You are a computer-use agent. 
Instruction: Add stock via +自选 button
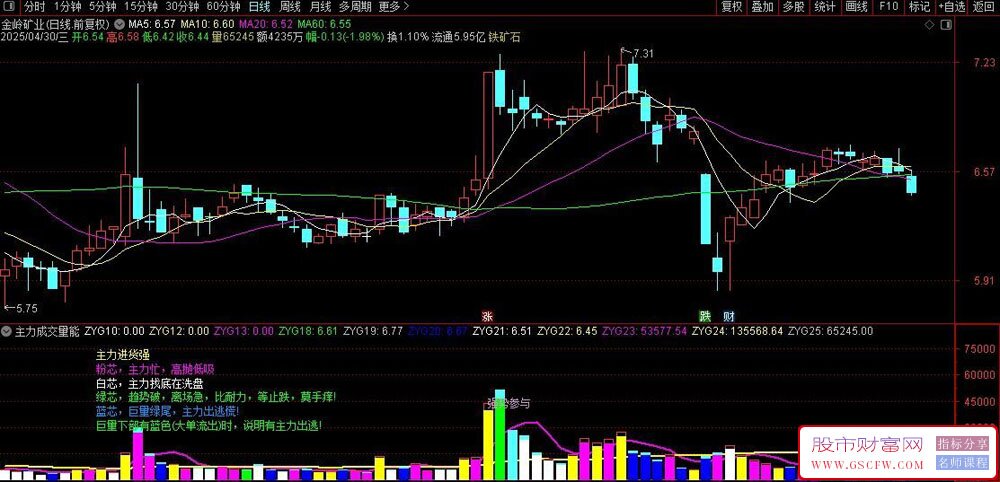(x=952, y=8)
